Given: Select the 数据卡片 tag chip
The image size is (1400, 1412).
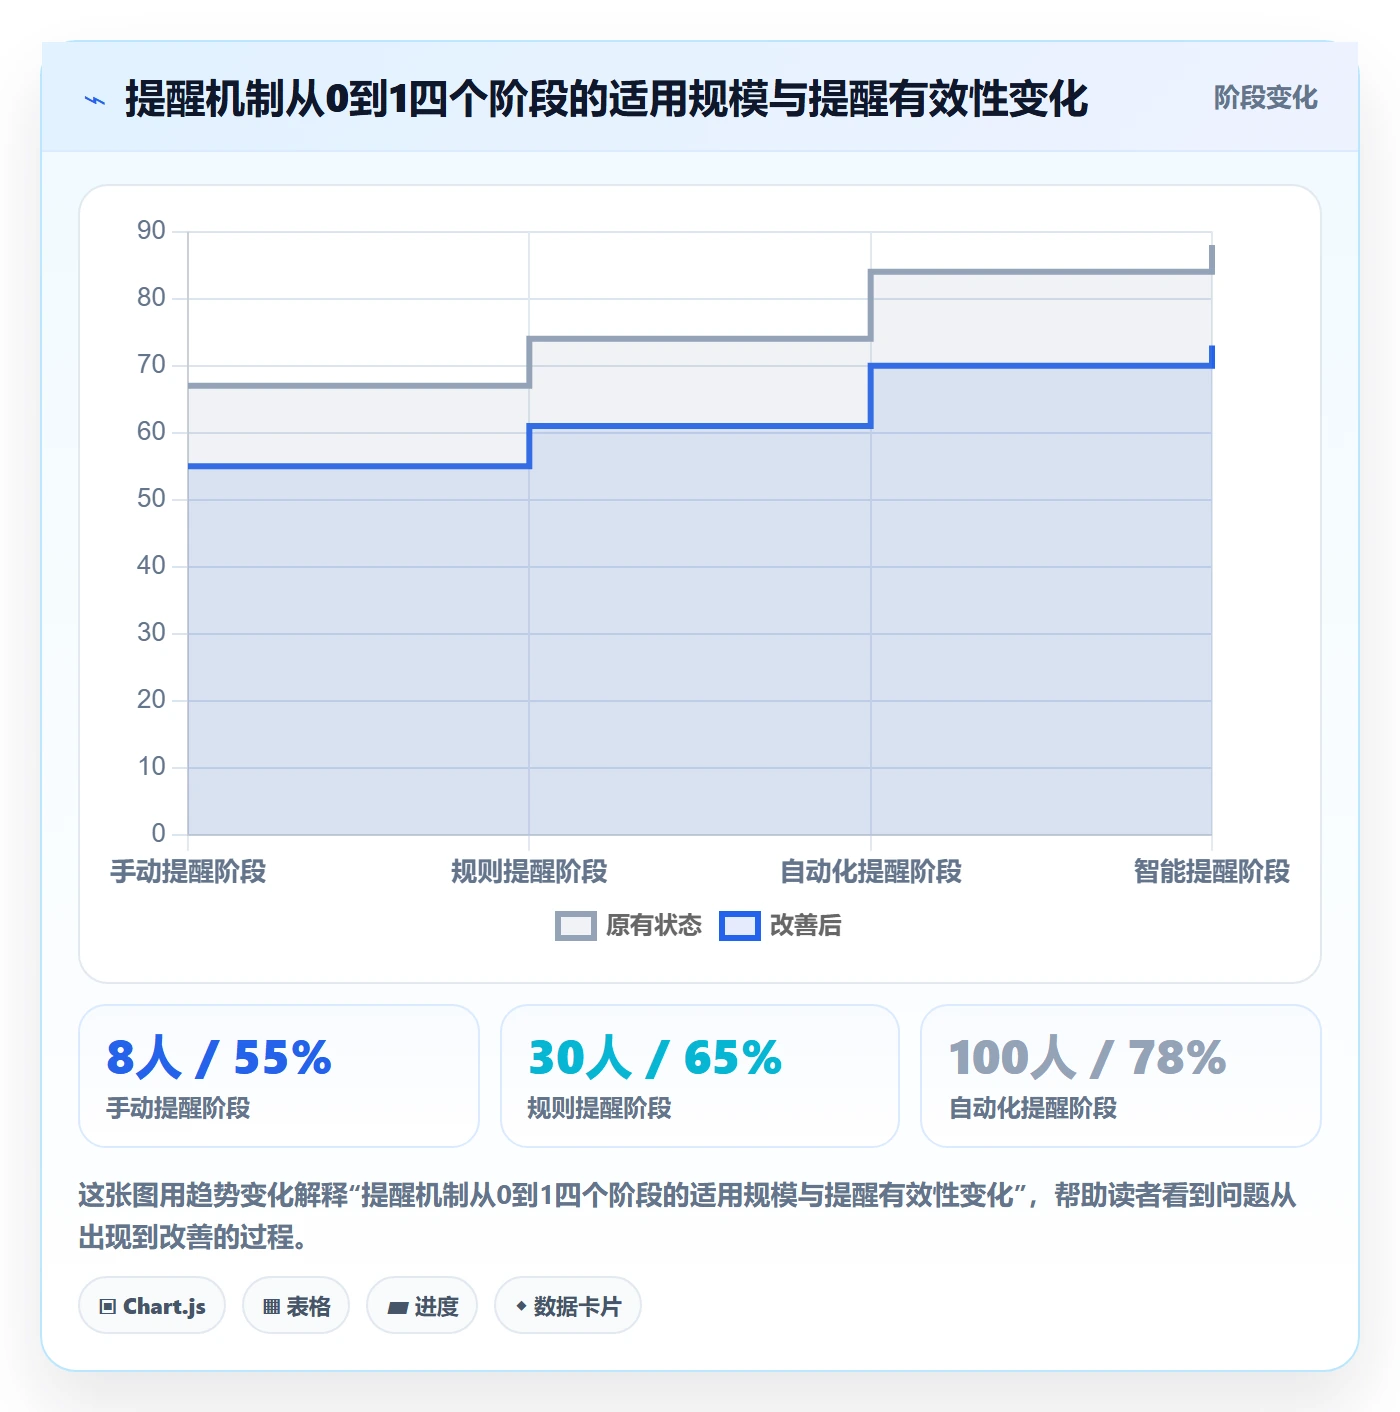Looking at the screenshot, I should click(568, 1305).
